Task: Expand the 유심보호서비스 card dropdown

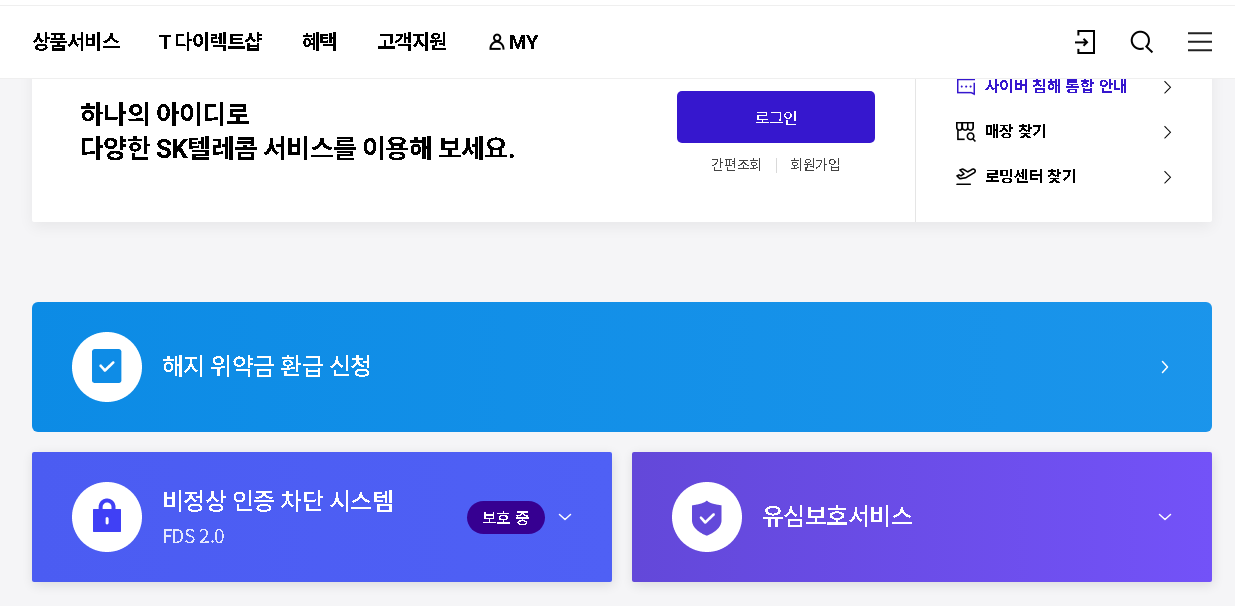Action: [x=1164, y=517]
